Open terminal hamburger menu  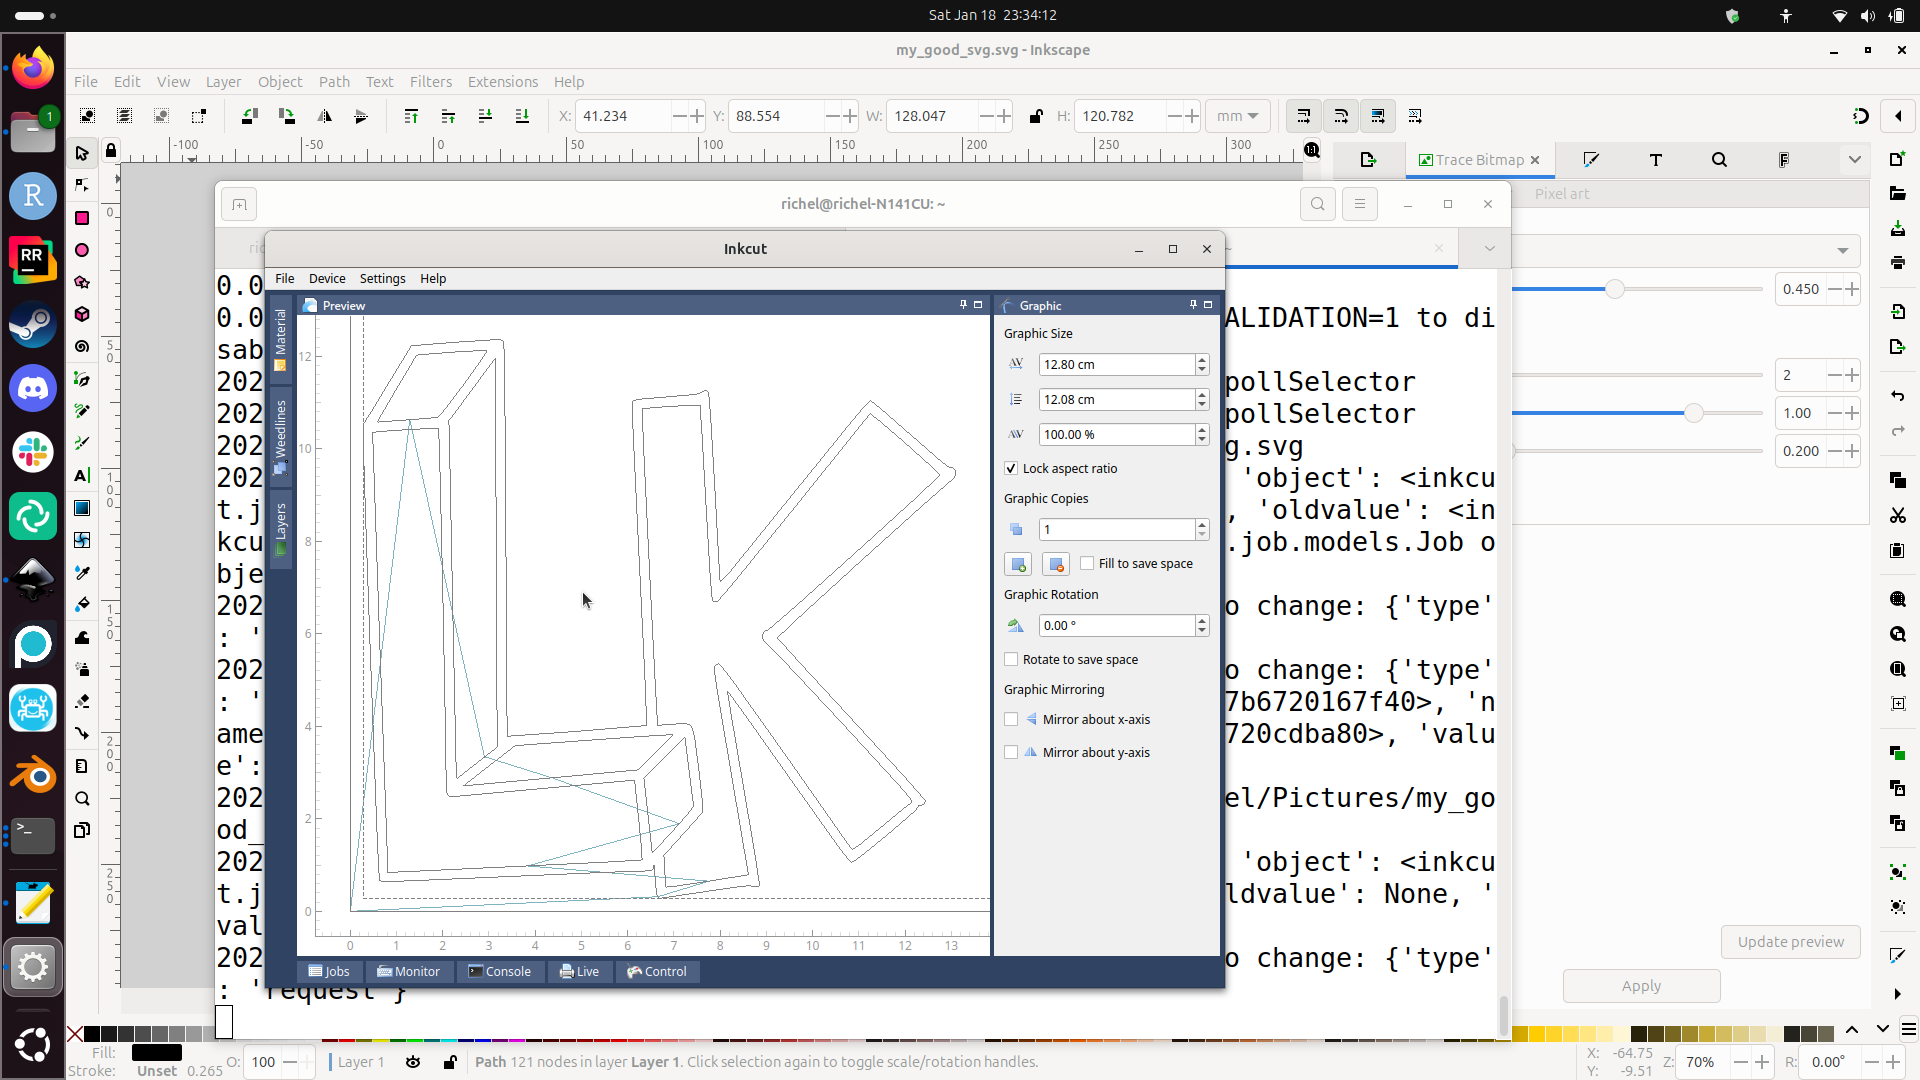[1359, 204]
